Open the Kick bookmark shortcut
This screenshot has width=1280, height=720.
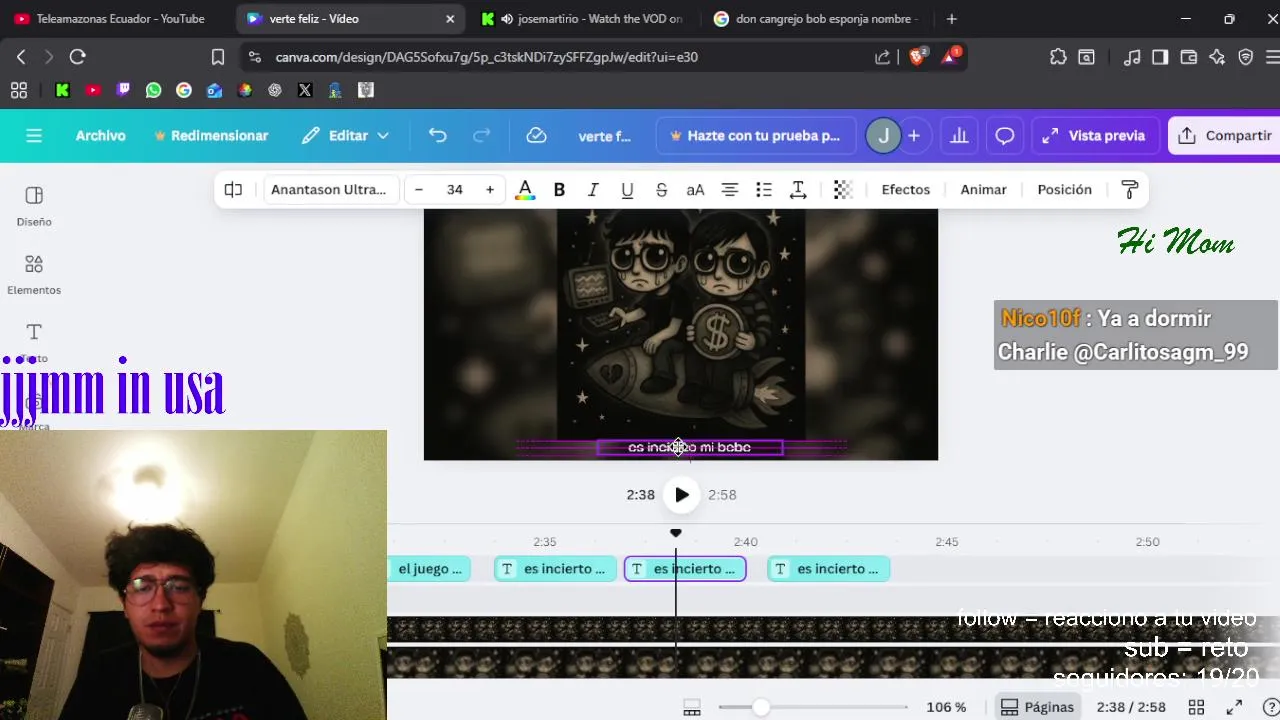pos(62,90)
